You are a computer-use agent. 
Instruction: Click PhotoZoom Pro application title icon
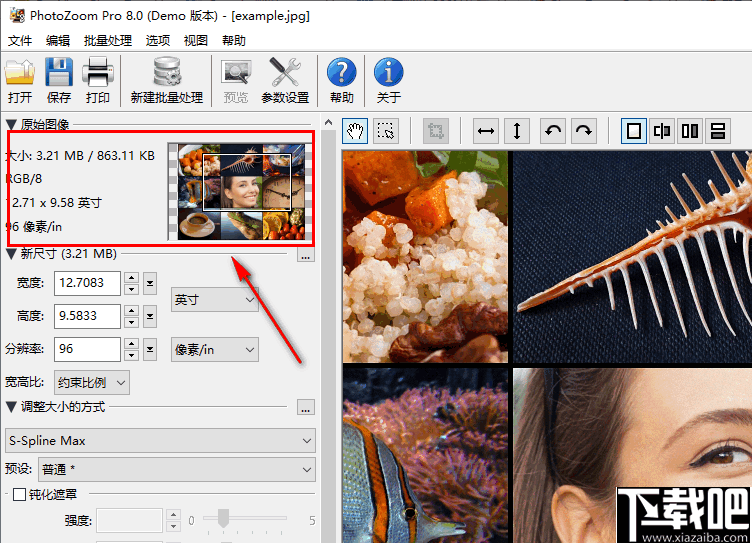[17, 15]
